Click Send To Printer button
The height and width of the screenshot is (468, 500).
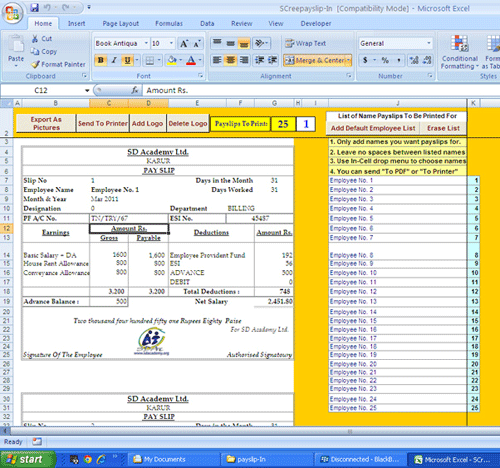103,123
